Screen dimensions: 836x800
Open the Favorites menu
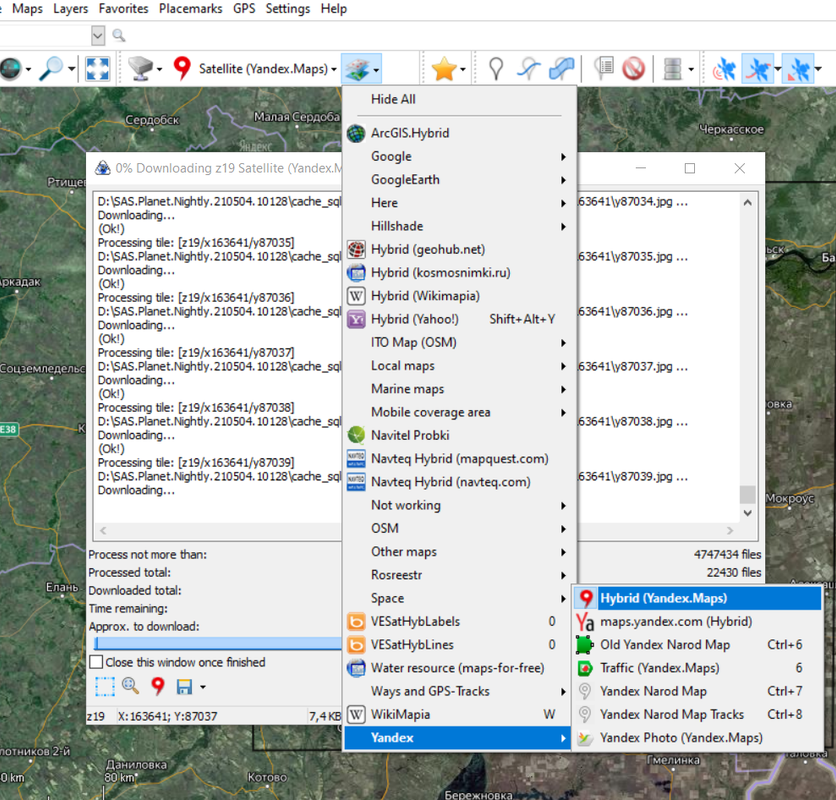(x=123, y=9)
